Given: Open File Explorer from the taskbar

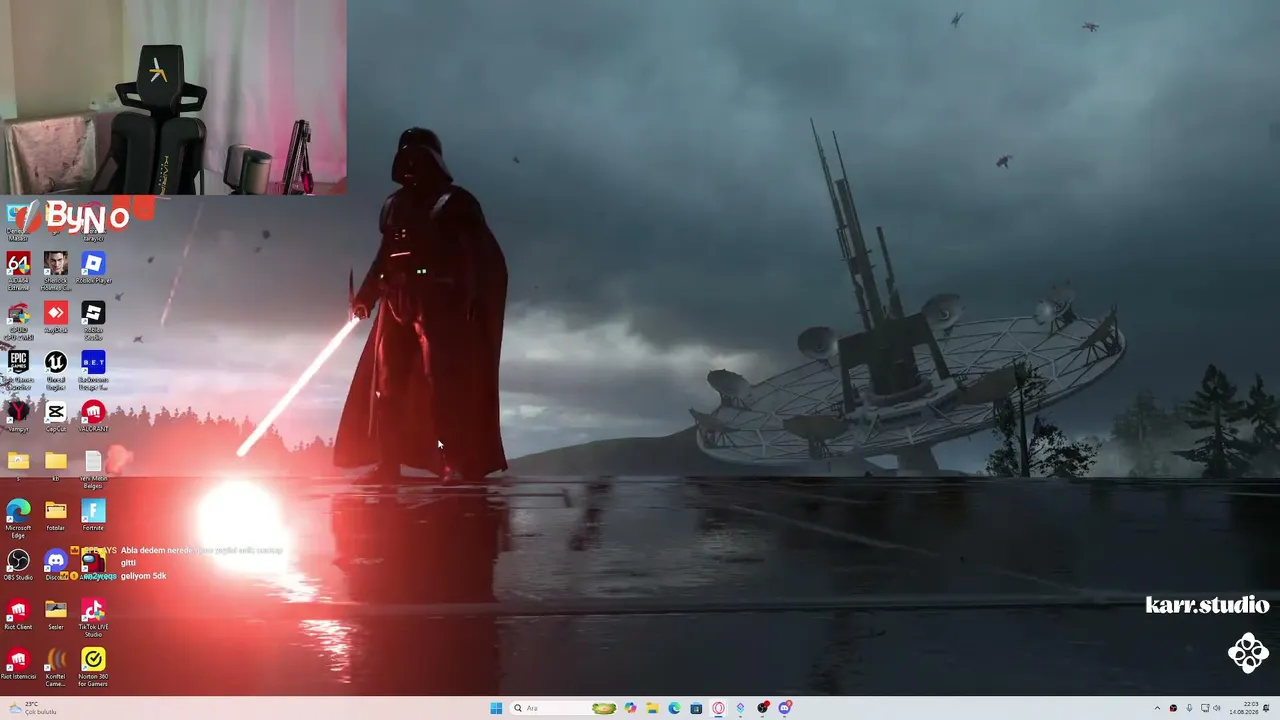Looking at the screenshot, I should tap(652, 708).
